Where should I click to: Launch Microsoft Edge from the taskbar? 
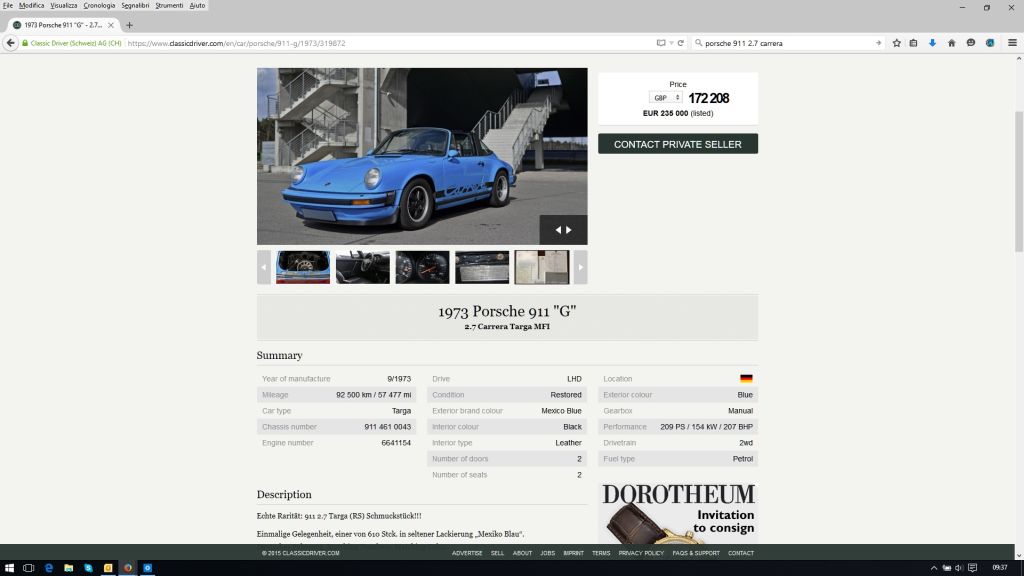click(49, 568)
